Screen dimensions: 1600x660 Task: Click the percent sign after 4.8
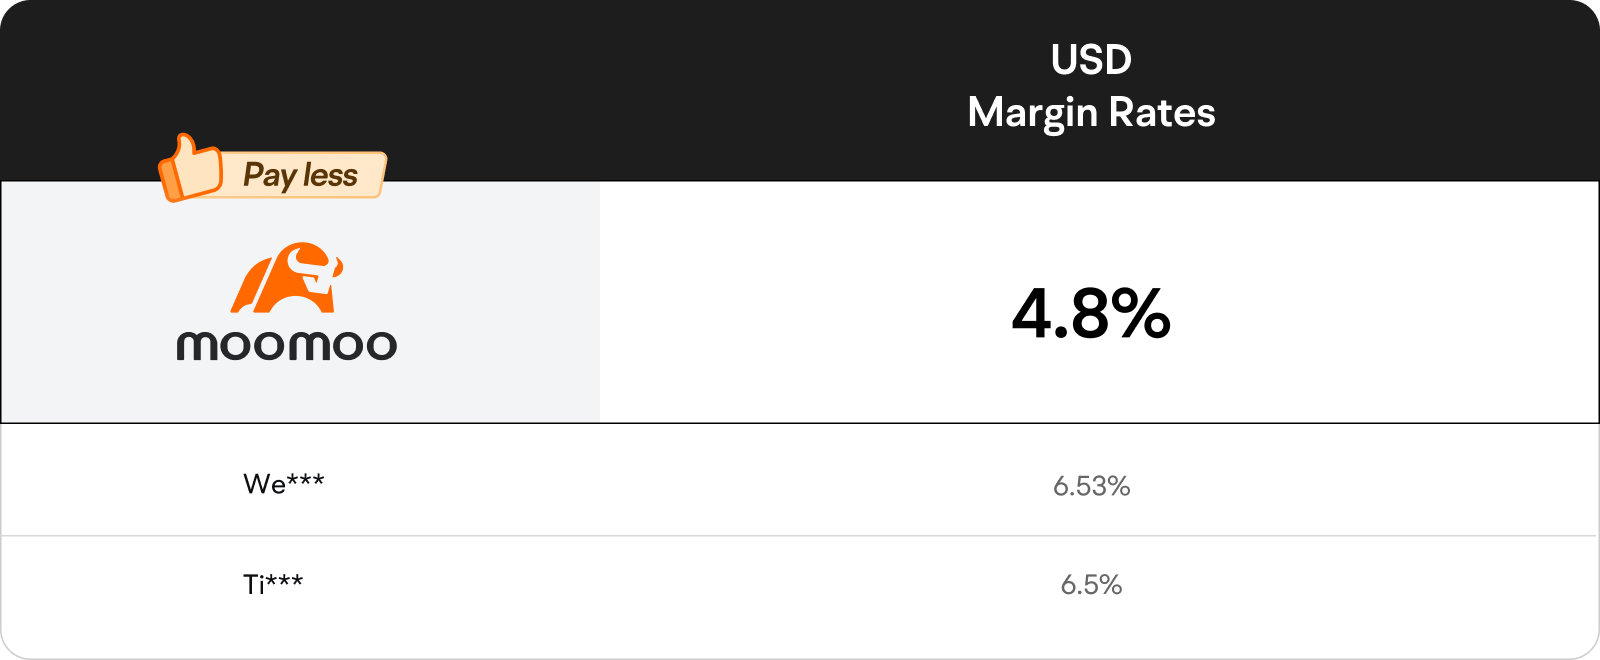1141,314
